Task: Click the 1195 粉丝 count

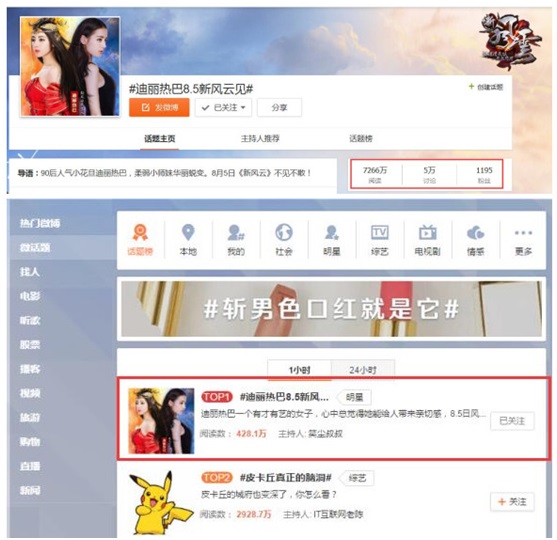Action: [484, 174]
